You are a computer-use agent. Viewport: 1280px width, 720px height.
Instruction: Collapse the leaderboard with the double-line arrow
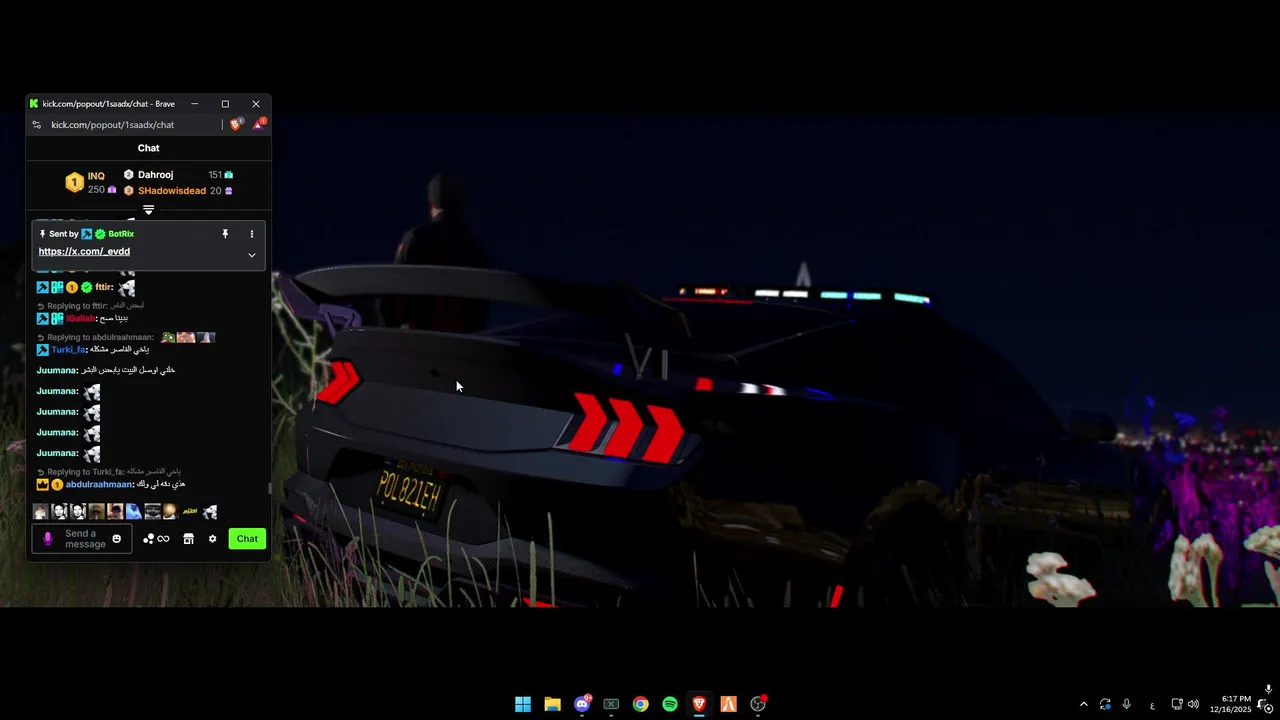coord(148,210)
